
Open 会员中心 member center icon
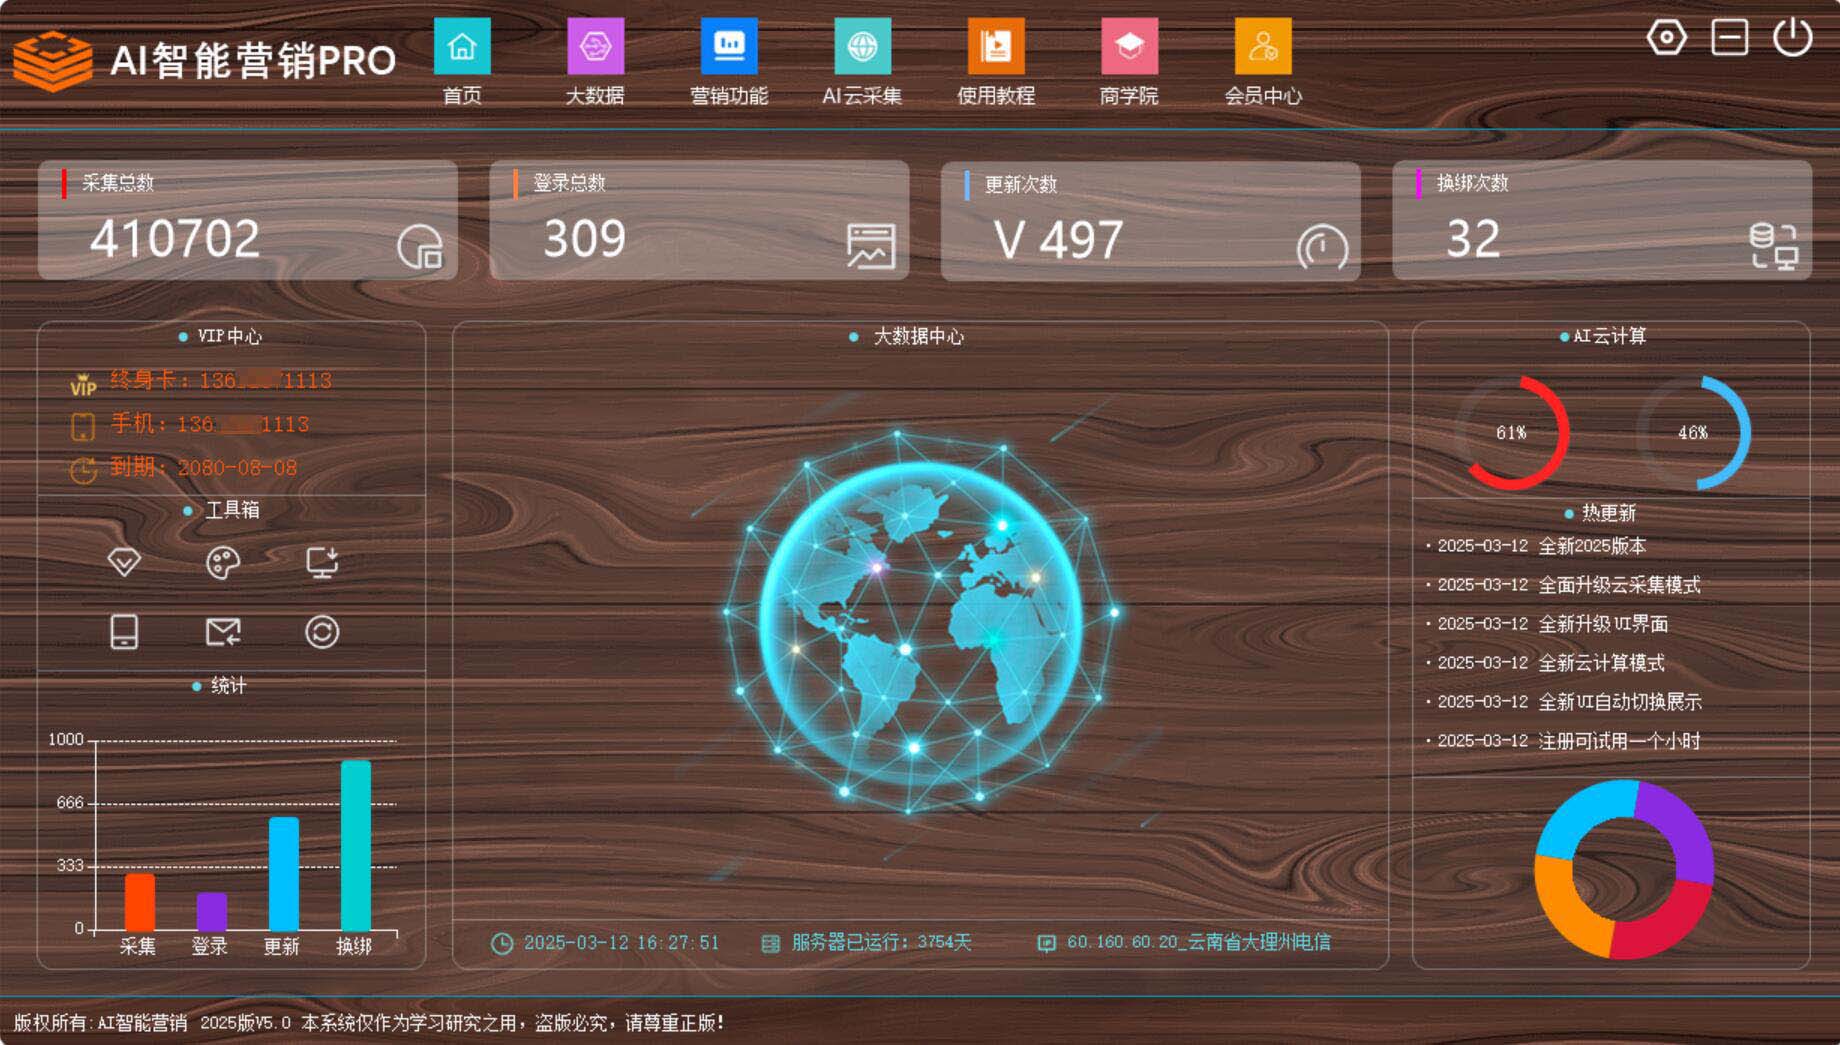coord(1263,47)
